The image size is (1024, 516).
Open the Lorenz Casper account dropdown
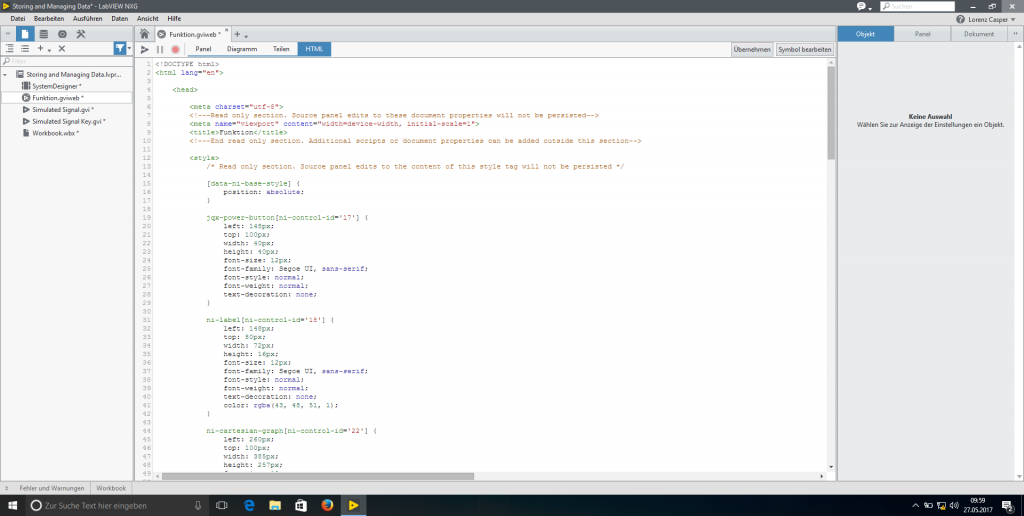(992, 20)
